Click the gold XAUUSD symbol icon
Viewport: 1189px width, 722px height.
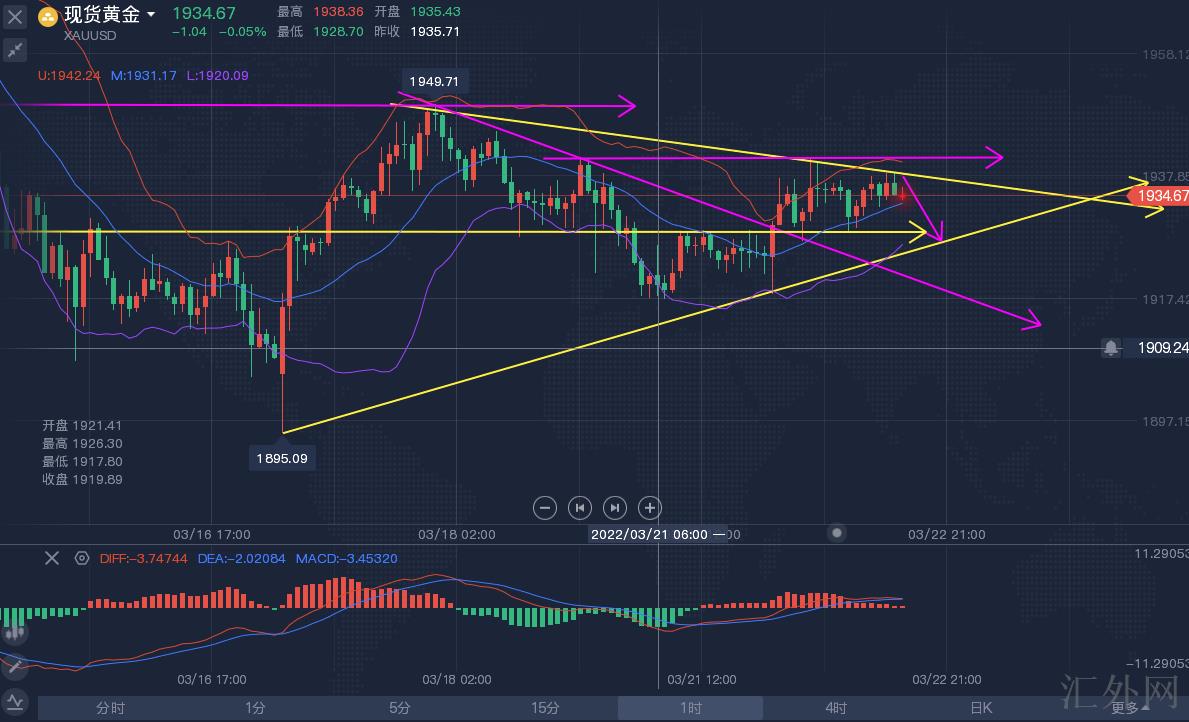pos(47,16)
